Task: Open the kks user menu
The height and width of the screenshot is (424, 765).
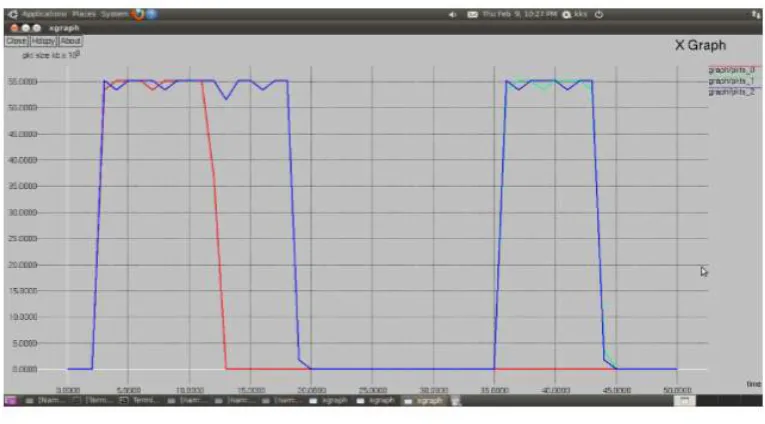Action: coord(575,15)
